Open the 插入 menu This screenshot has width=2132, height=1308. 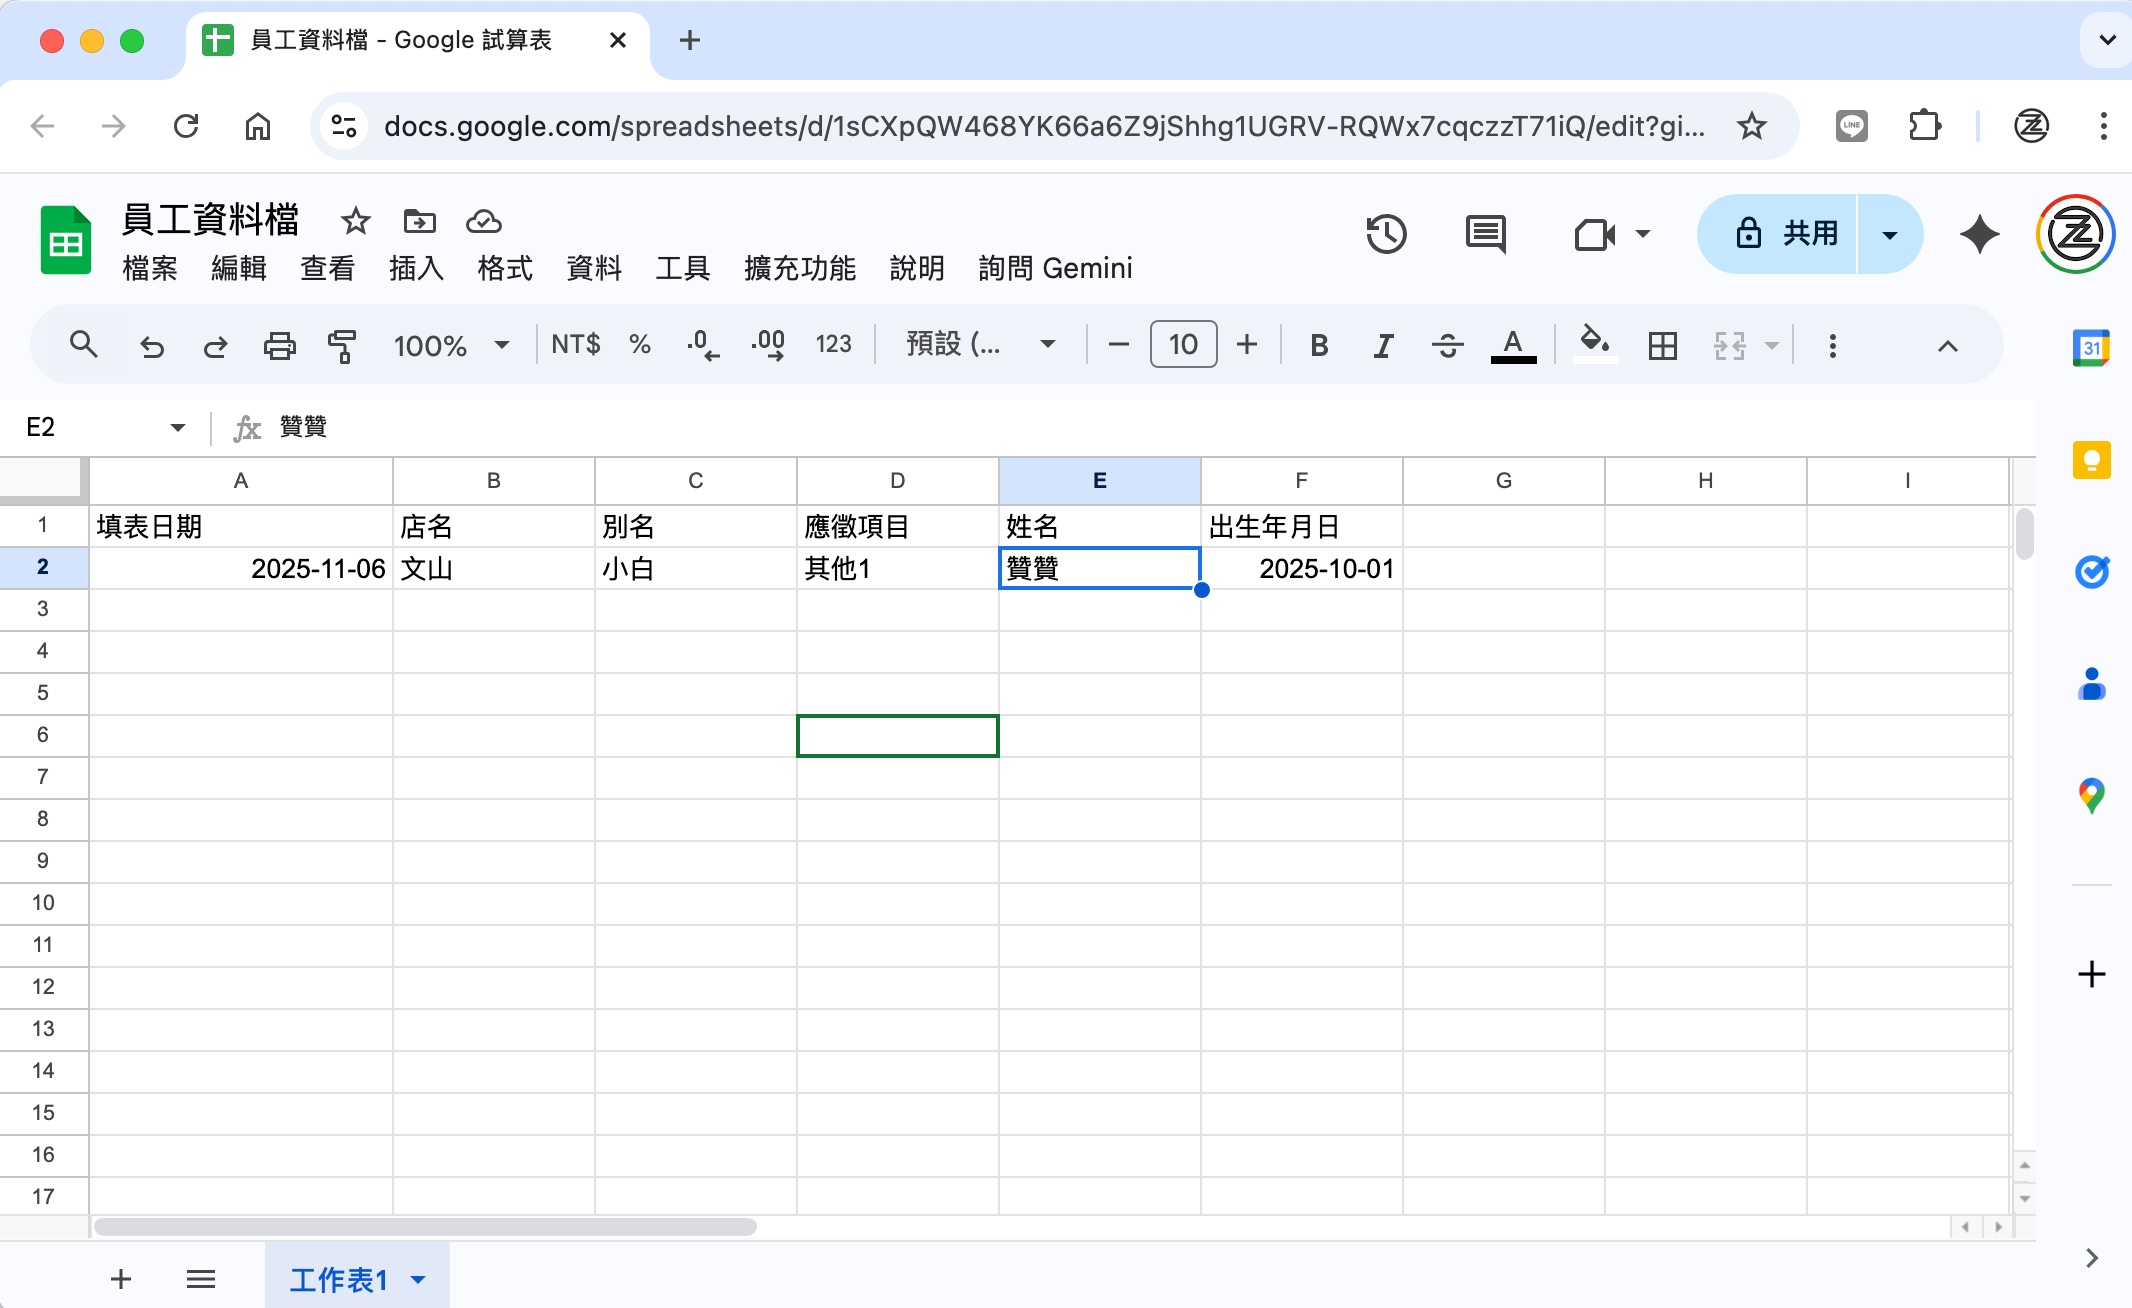point(415,268)
